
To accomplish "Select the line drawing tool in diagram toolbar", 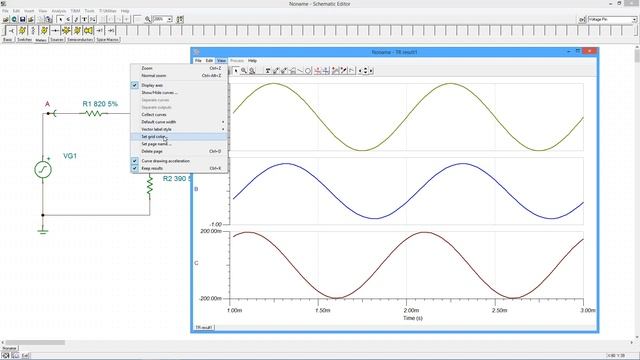I will [x=300, y=71].
